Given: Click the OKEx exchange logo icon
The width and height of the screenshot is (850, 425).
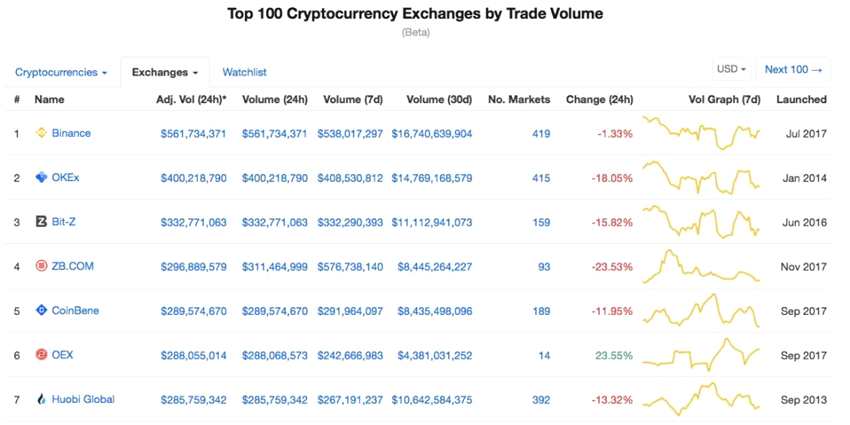Looking at the screenshot, I should 42,178.
